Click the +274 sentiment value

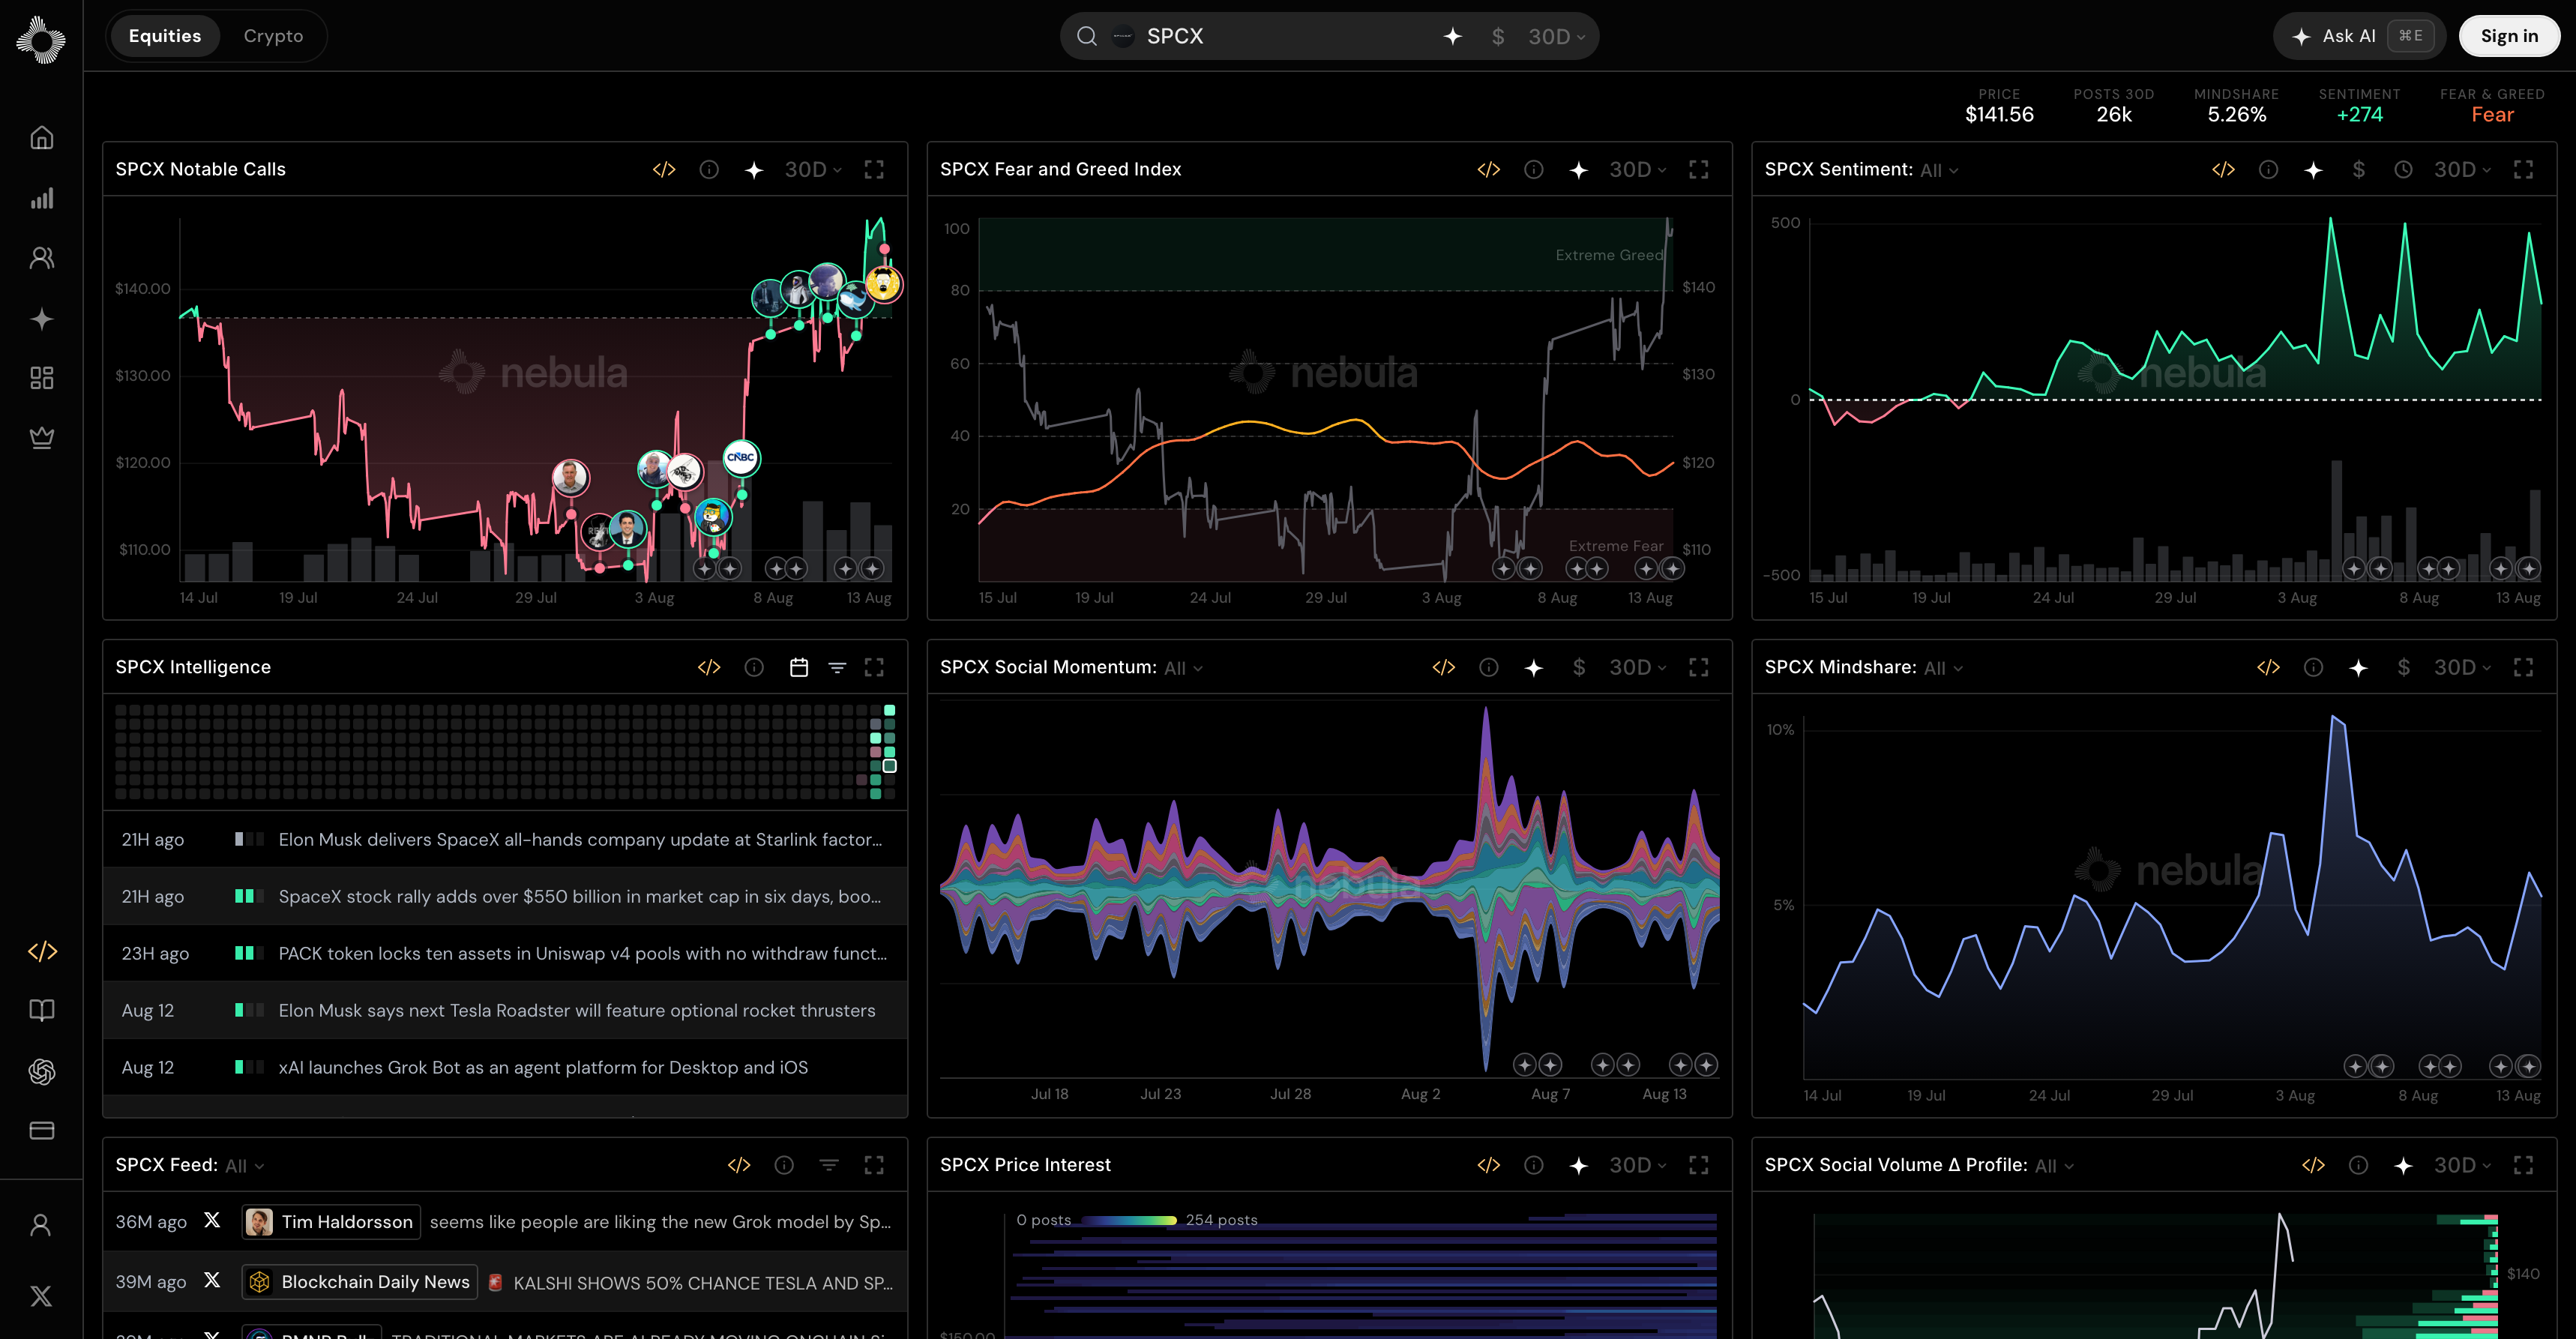[x=2359, y=115]
